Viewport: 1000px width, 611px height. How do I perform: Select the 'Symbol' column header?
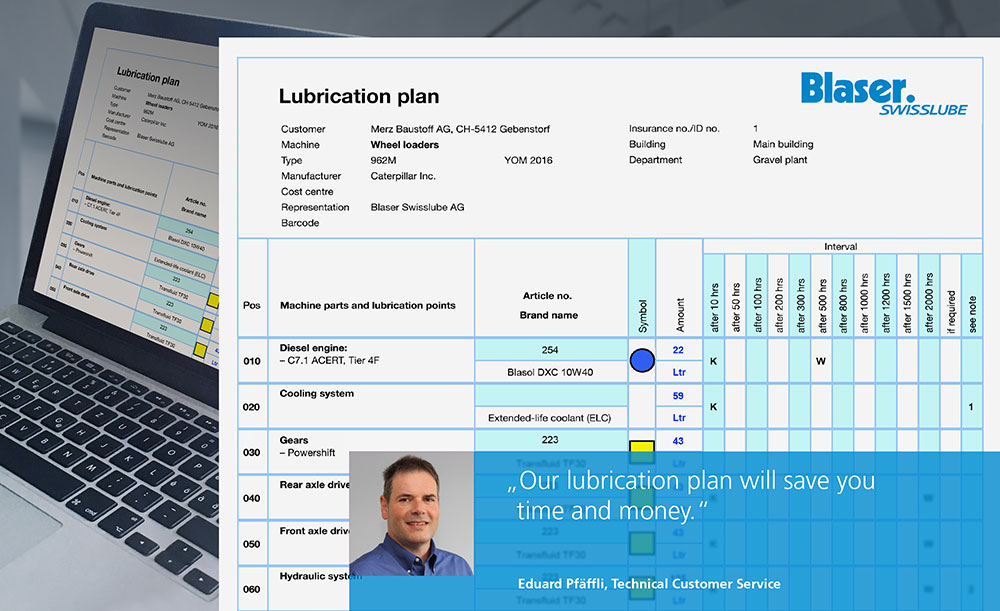click(x=642, y=316)
